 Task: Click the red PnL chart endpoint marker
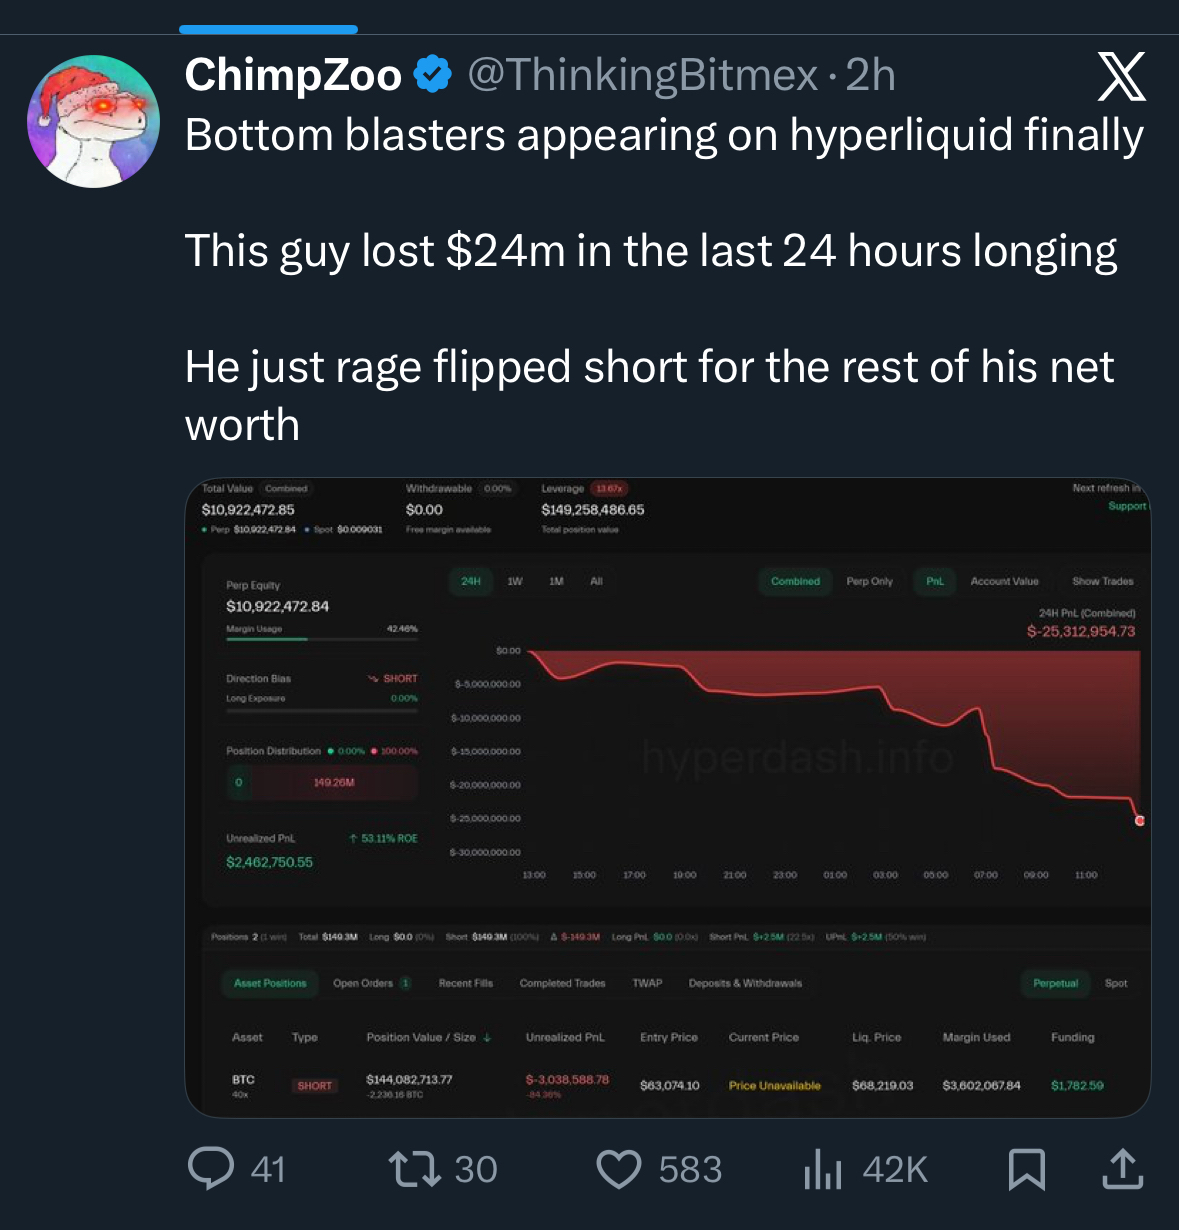click(1140, 820)
